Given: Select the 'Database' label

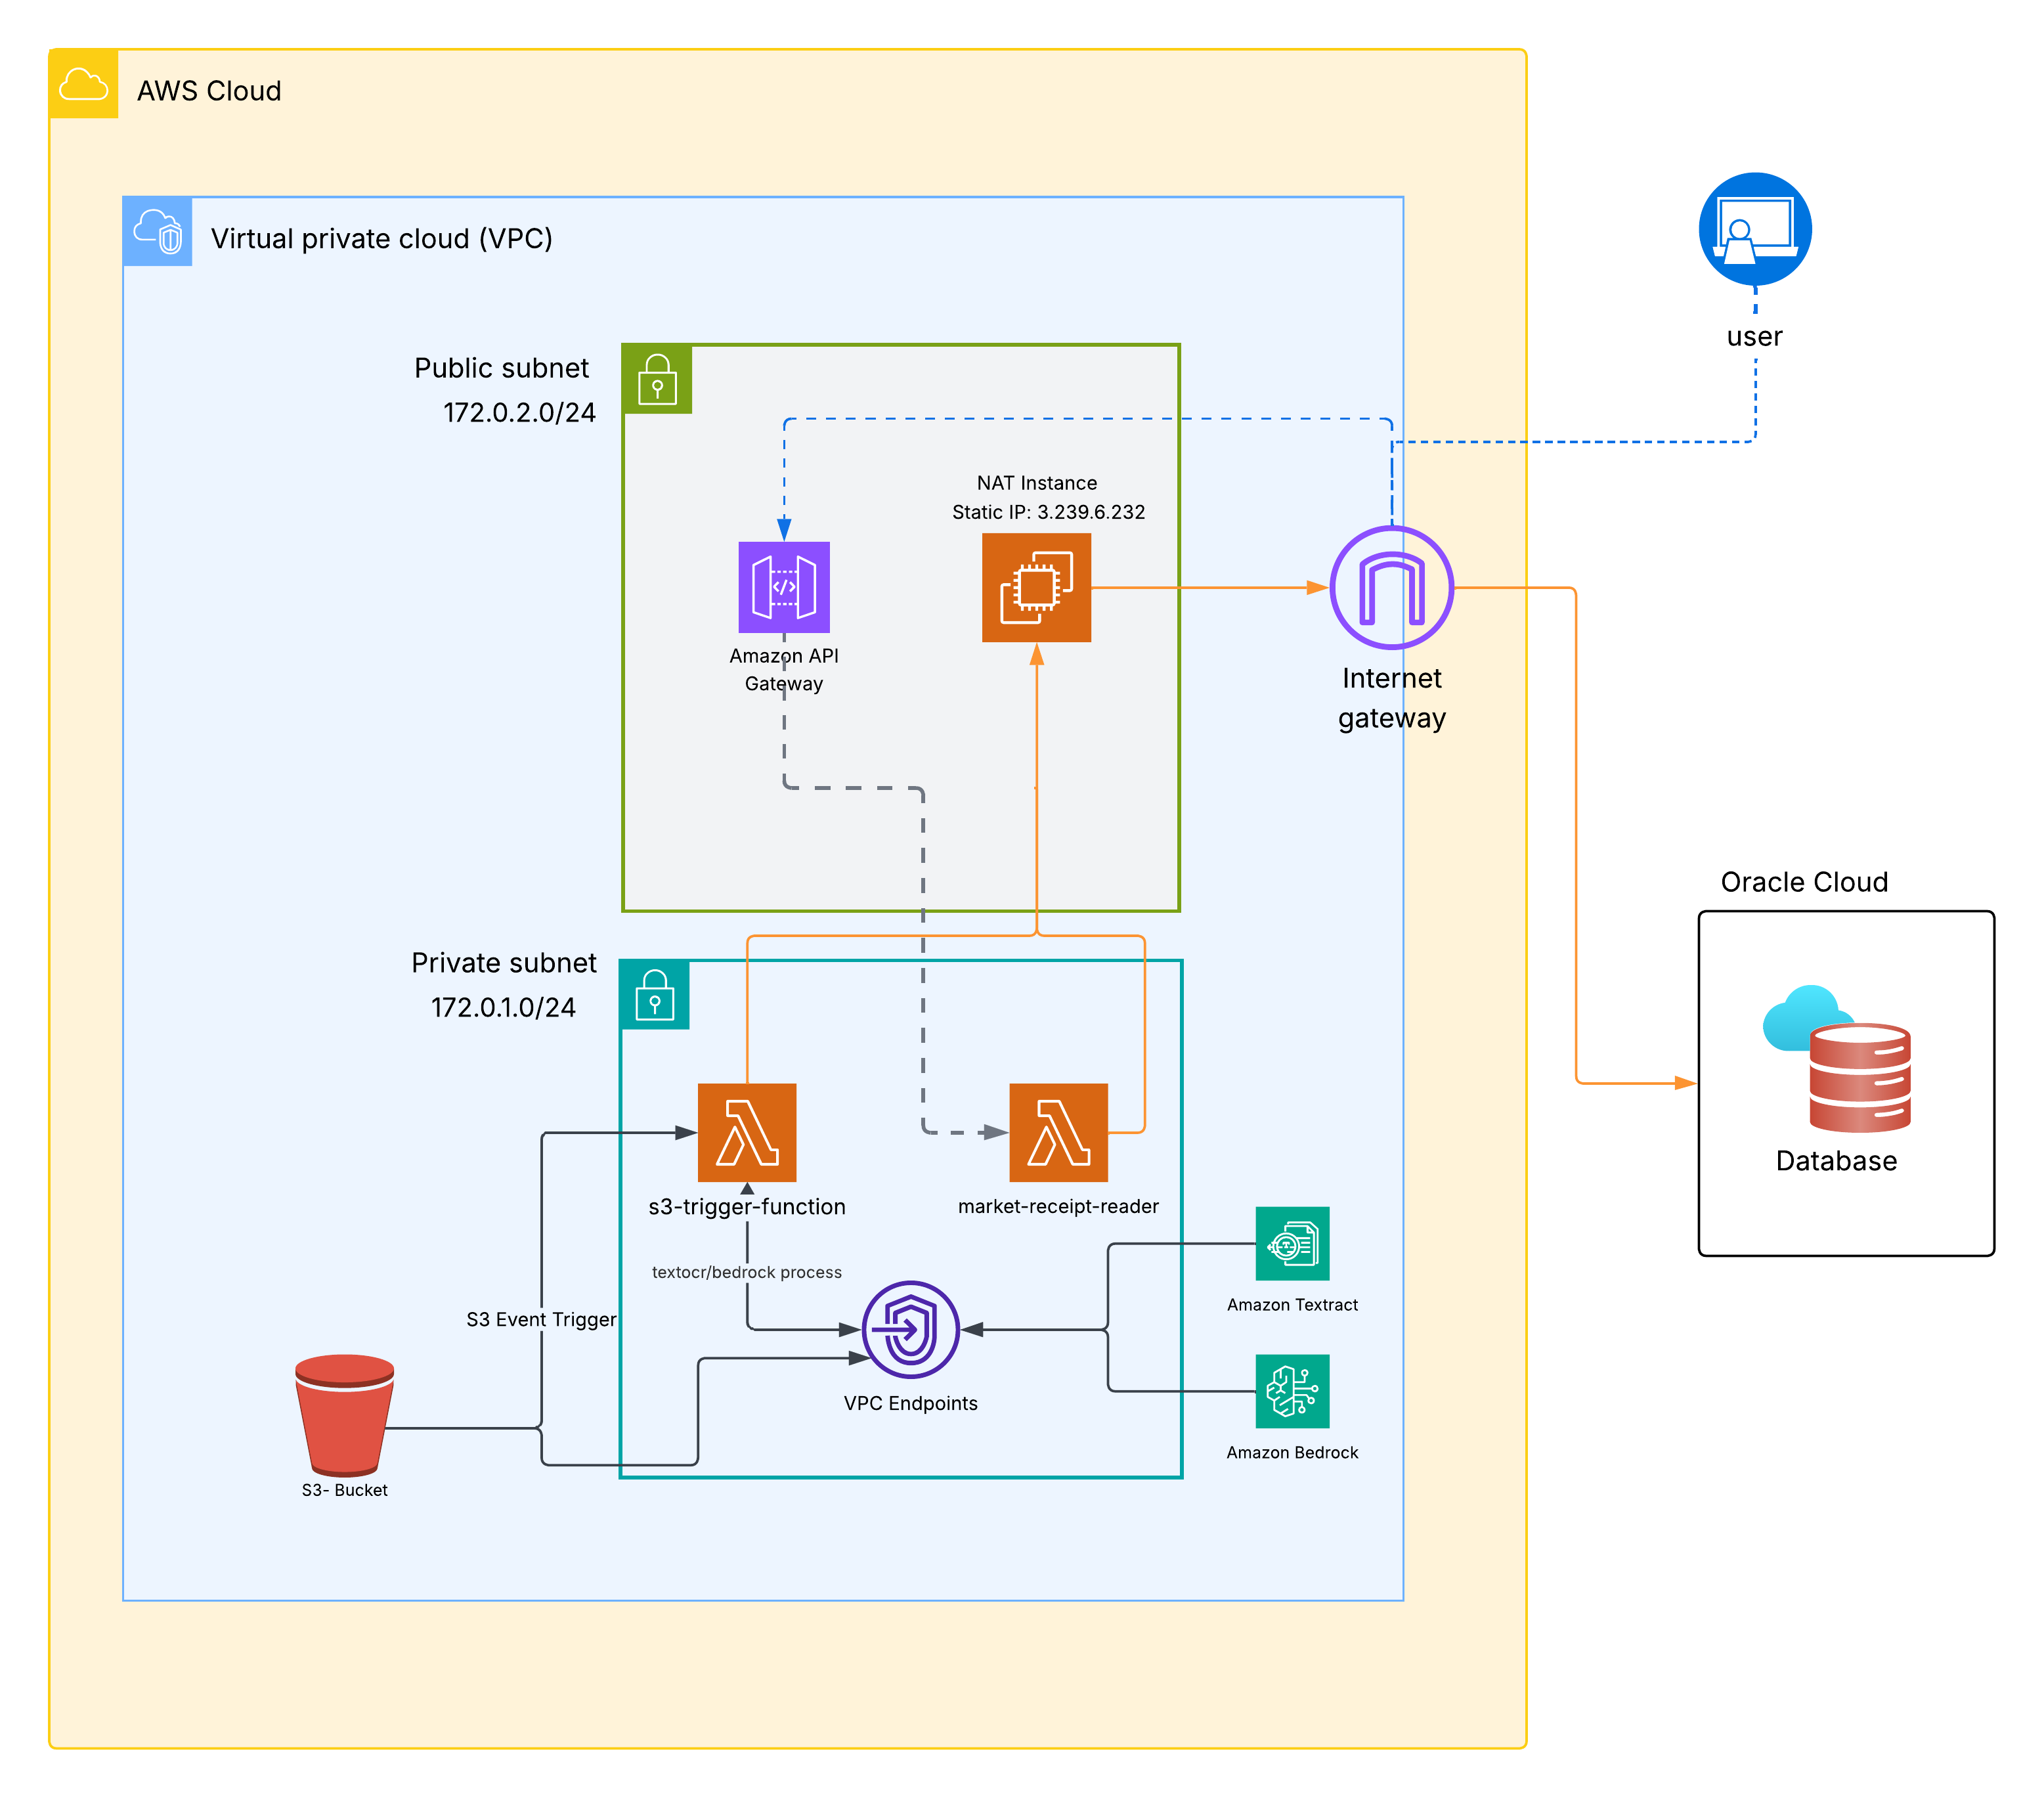Looking at the screenshot, I should (x=1836, y=1161).
